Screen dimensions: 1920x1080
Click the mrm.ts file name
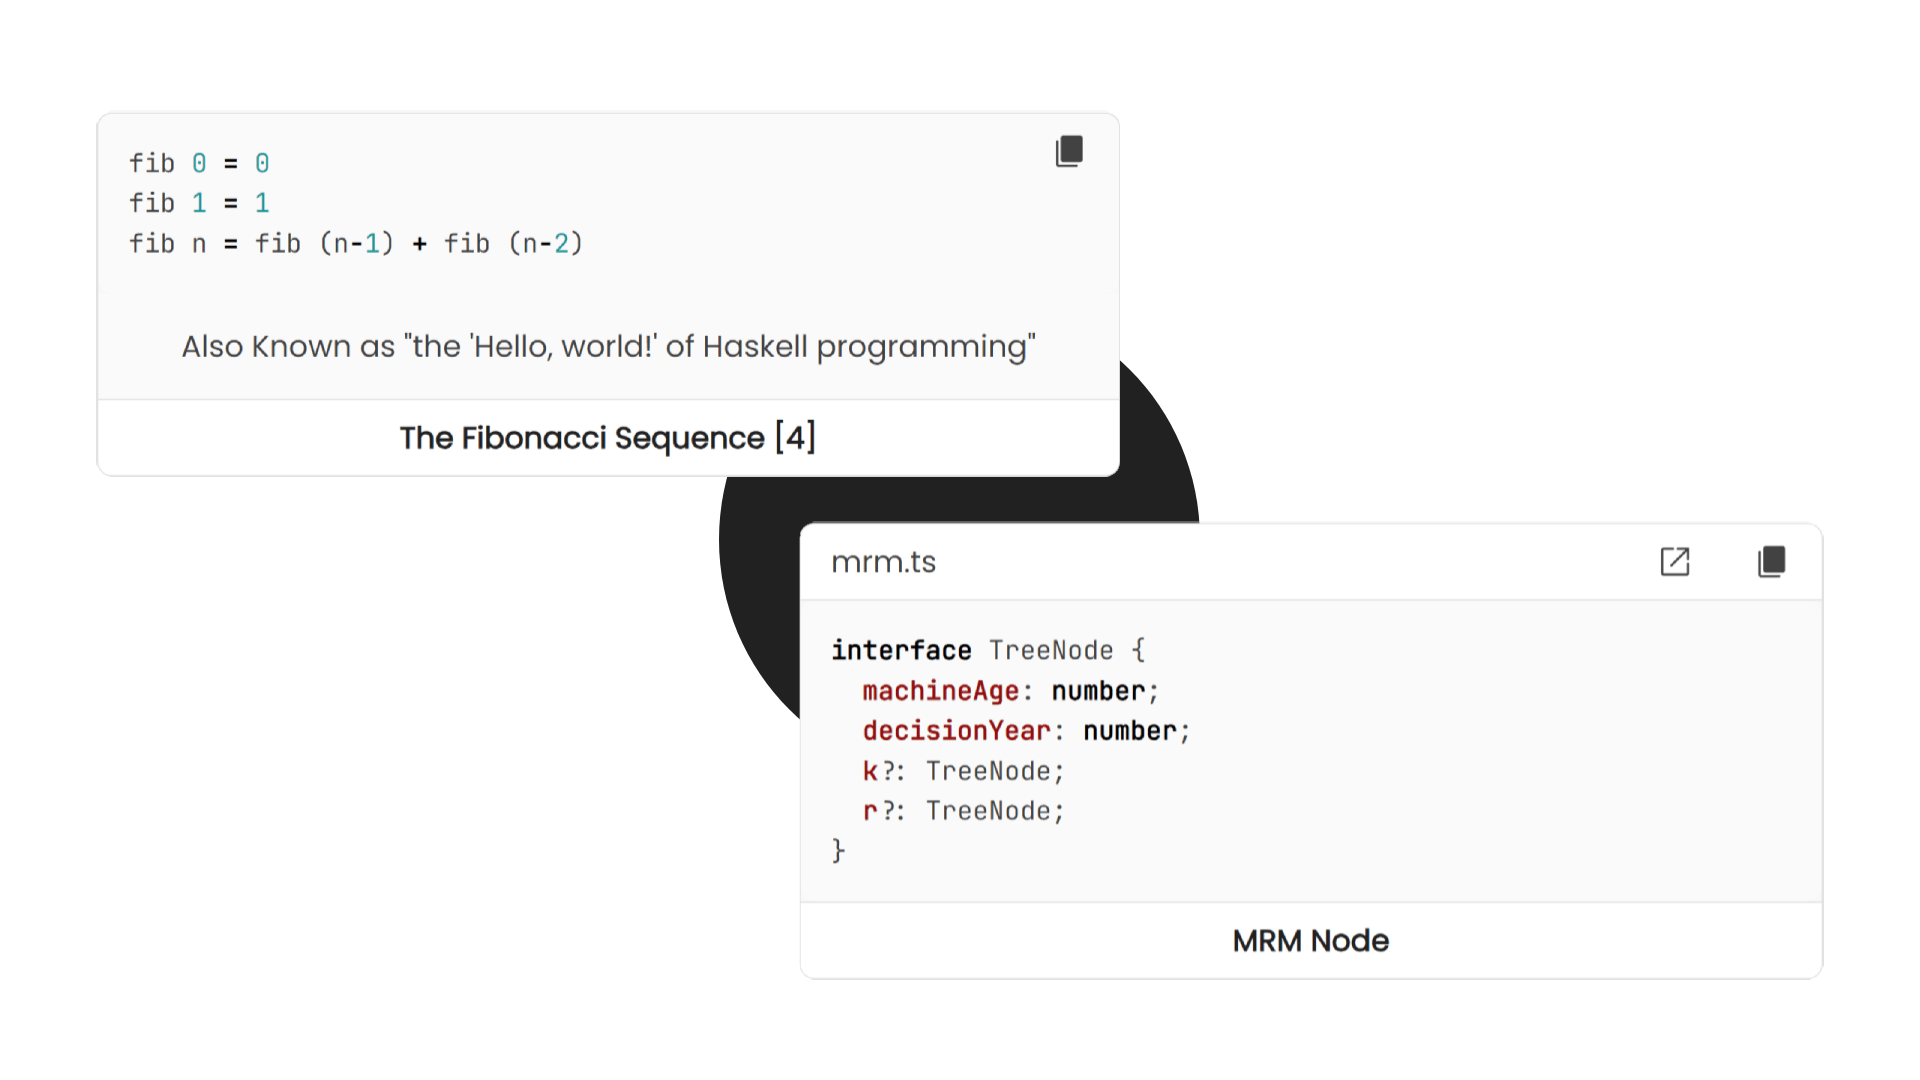[x=883, y=562]
